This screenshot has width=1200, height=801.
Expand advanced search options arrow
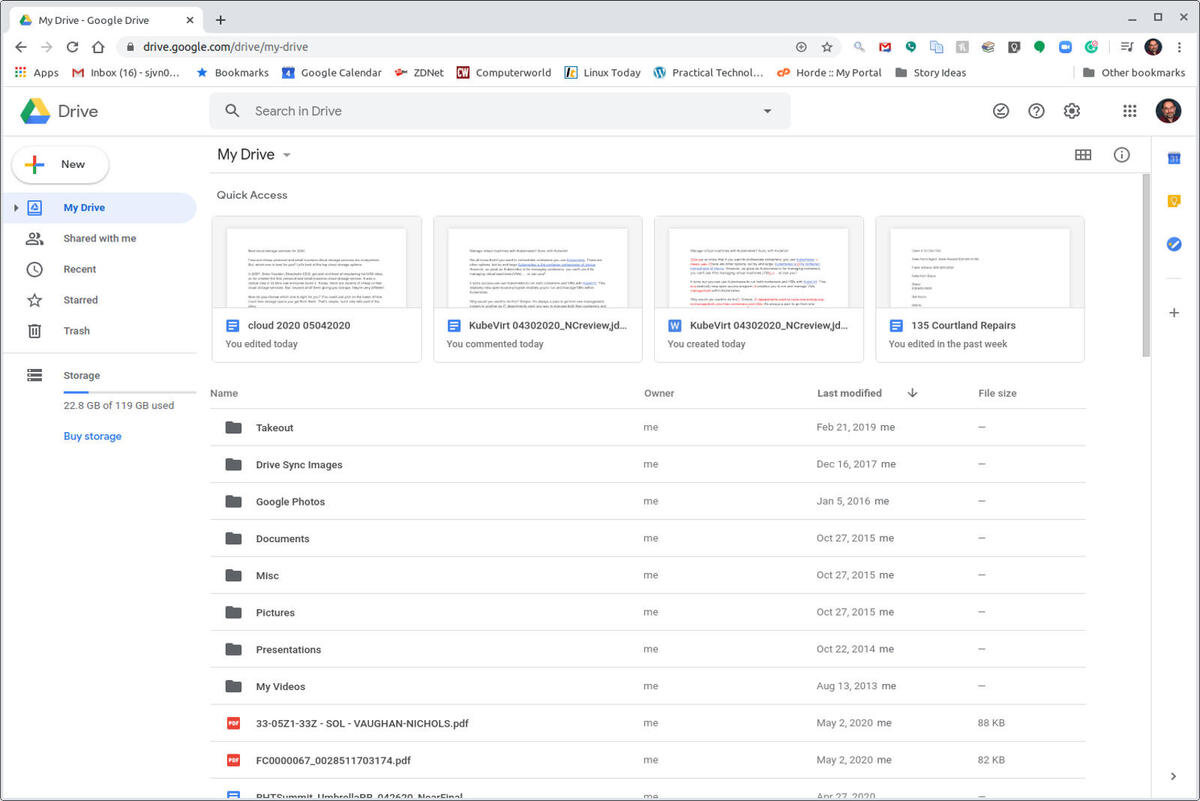tap(767, 111)
